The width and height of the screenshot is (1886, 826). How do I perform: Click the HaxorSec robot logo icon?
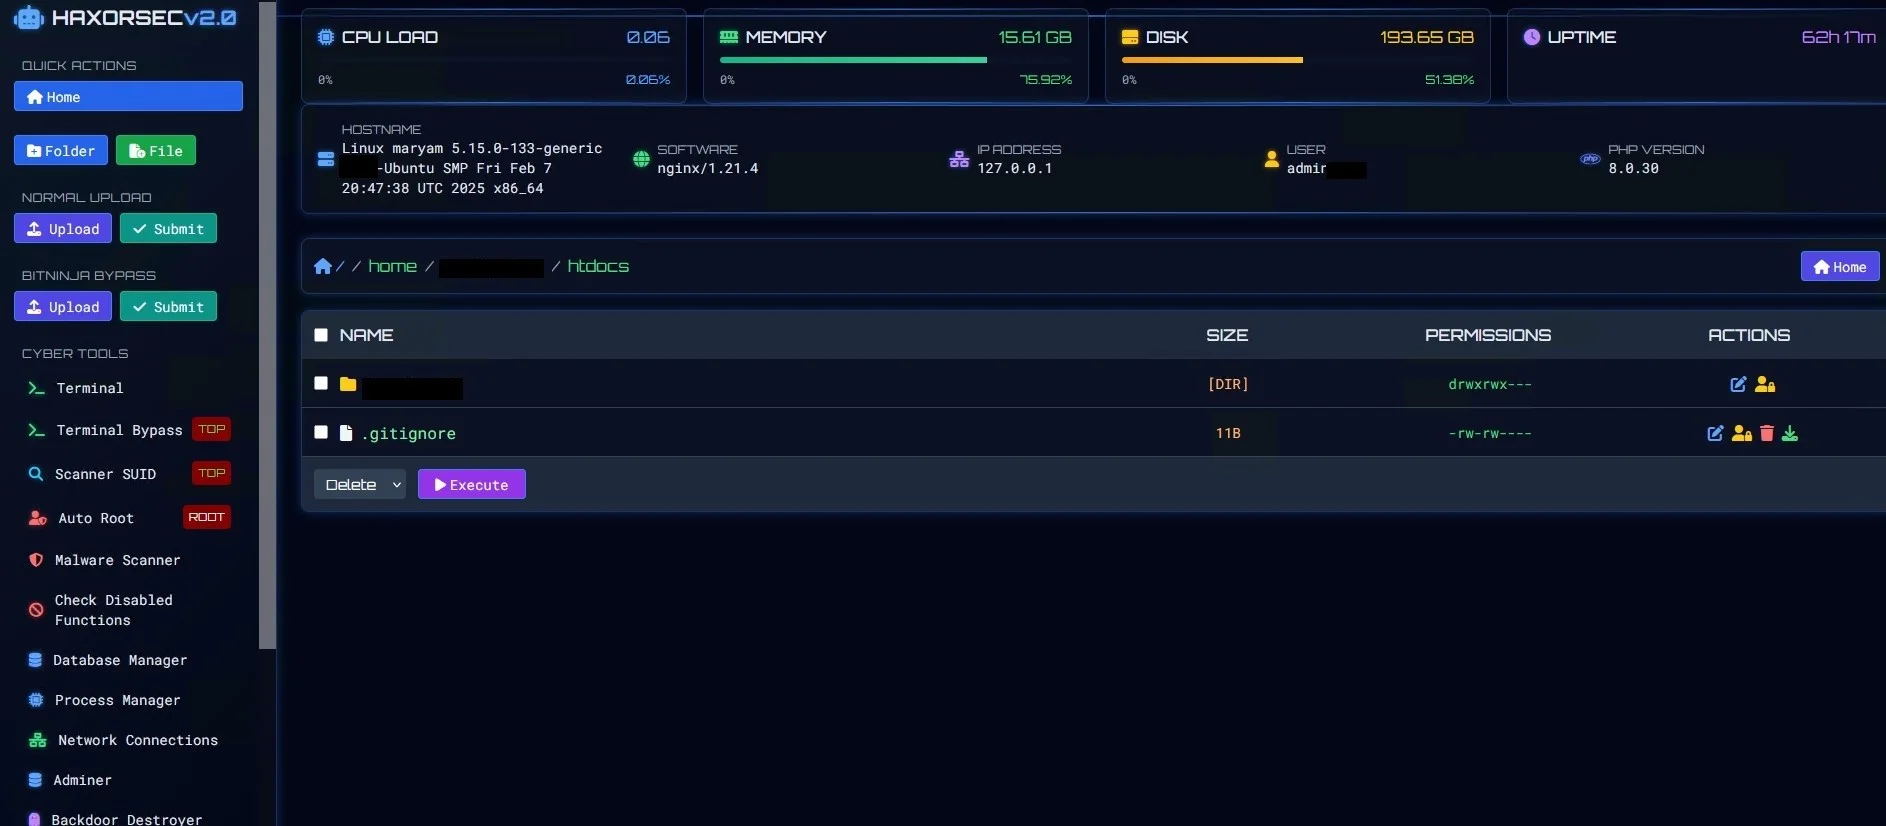coord(29,17)
